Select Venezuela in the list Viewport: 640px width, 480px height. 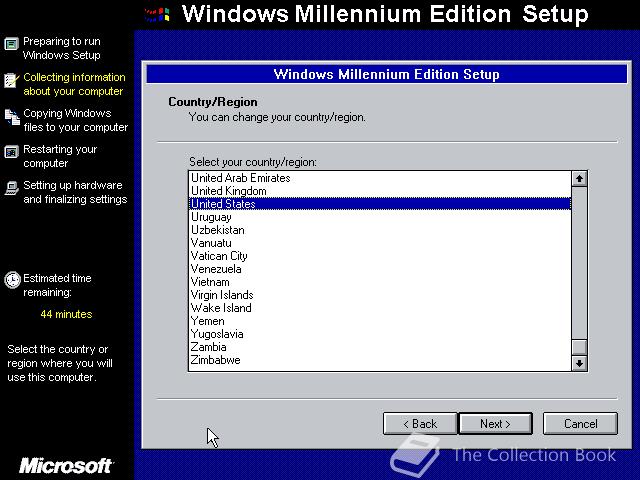(x=380, y=269)
